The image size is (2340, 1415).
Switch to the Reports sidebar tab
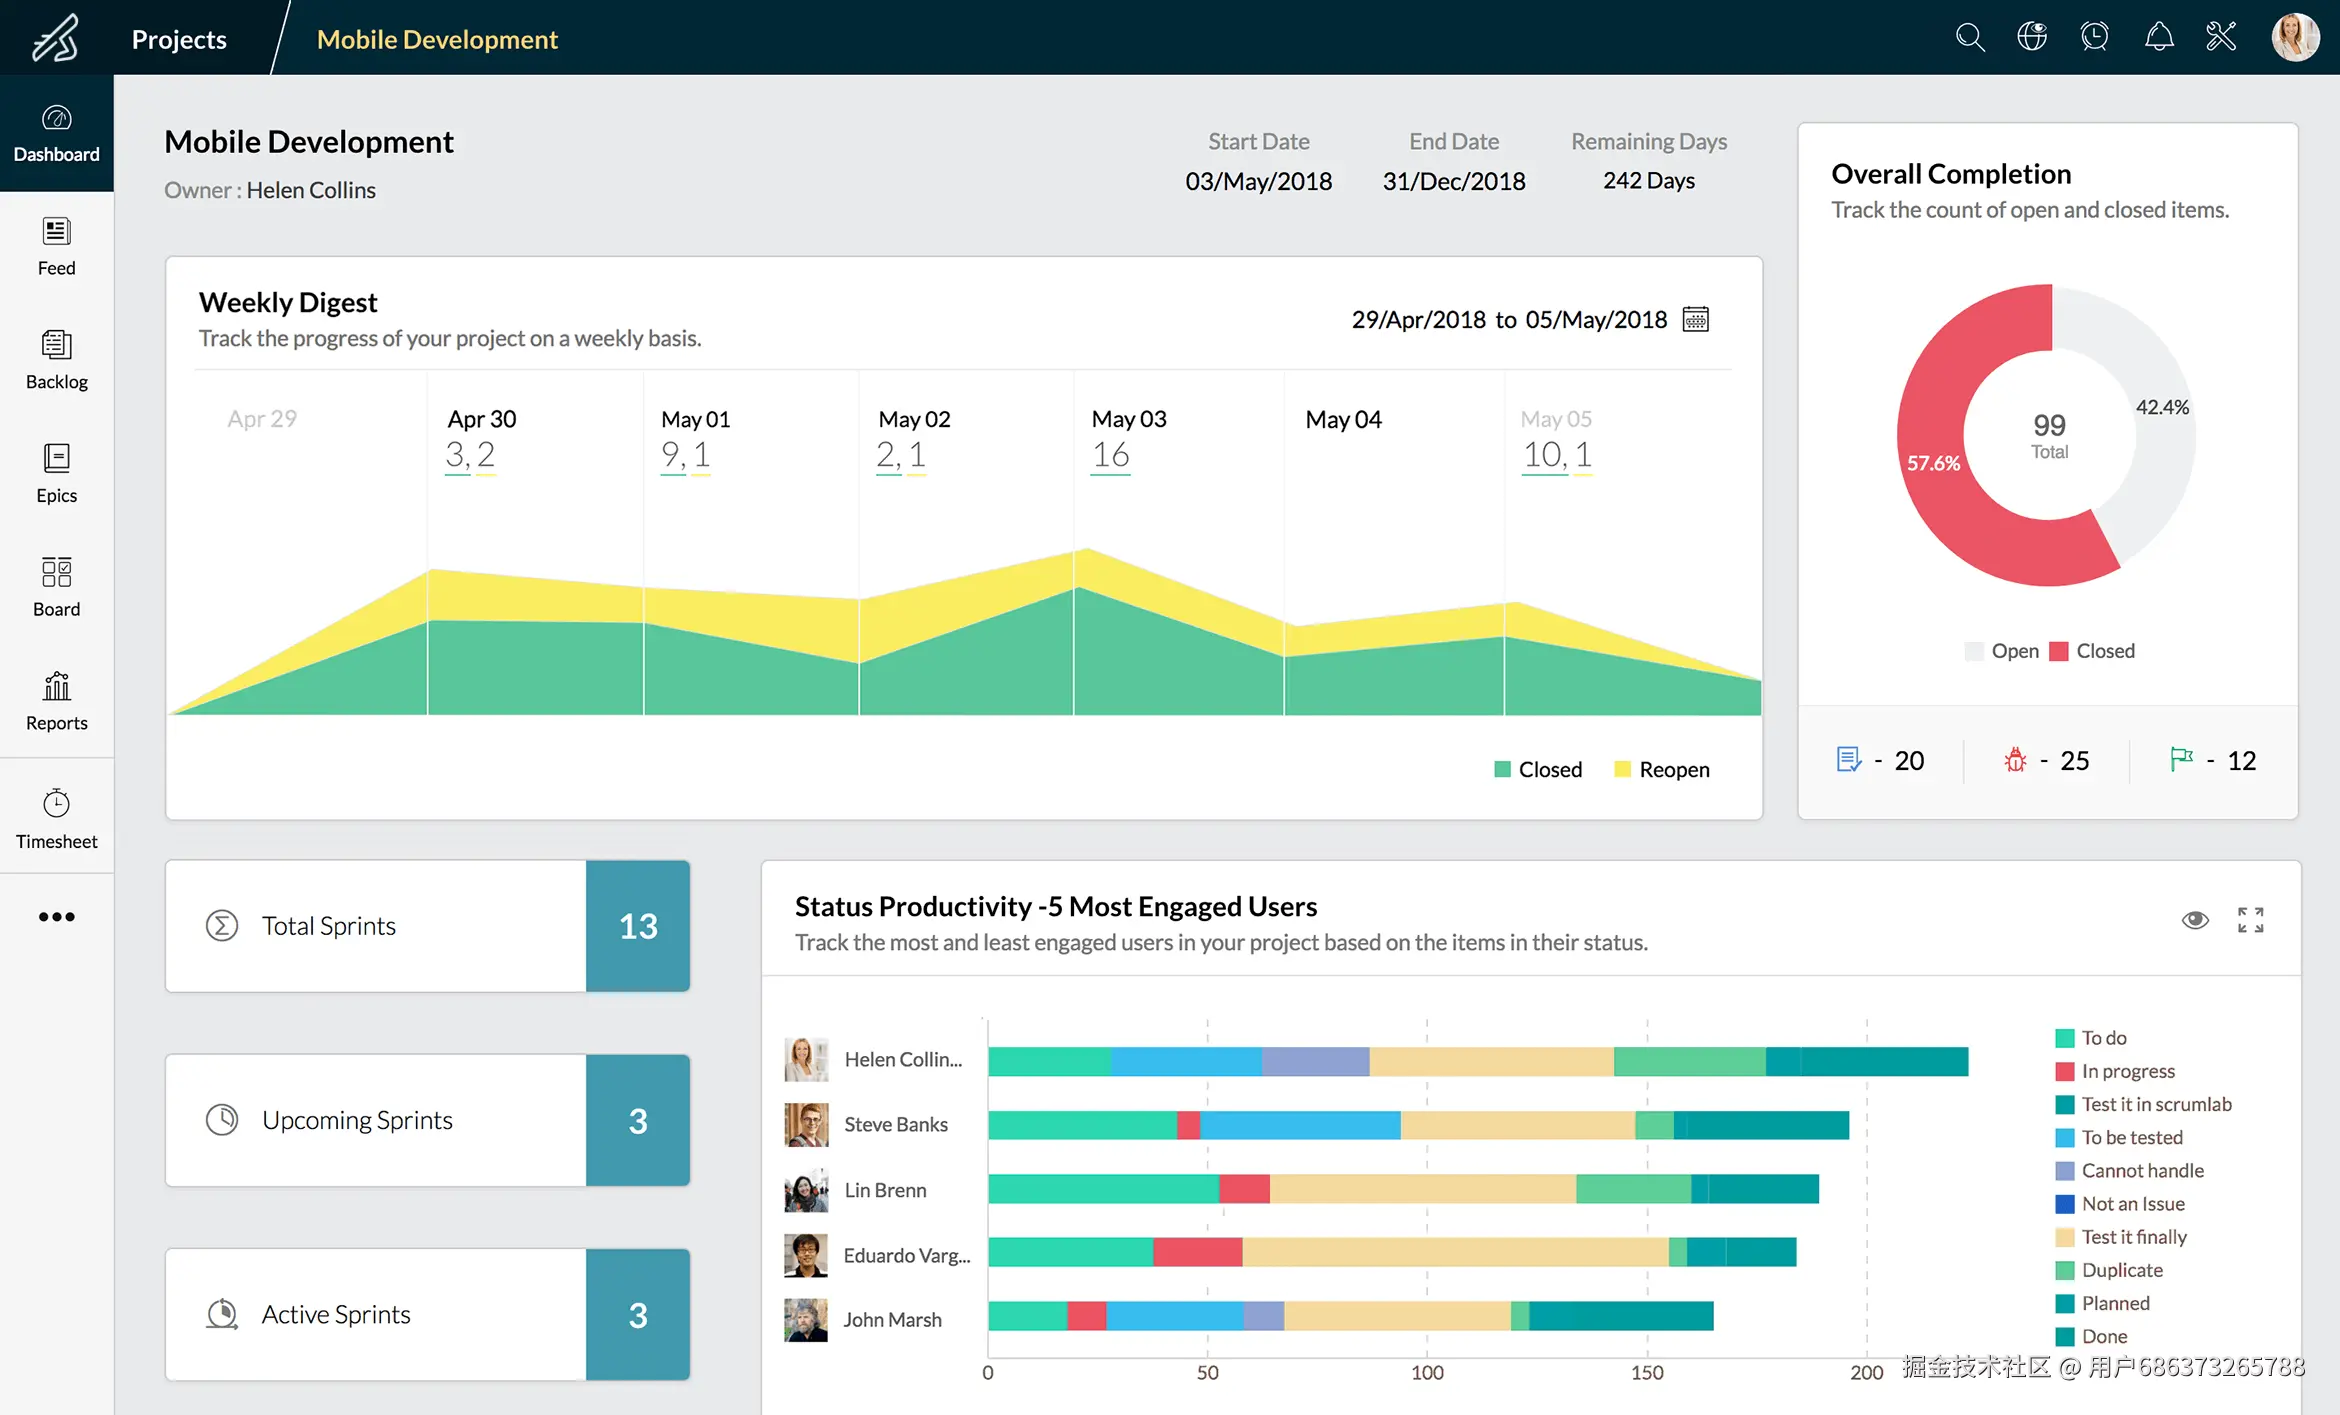(57, 701)
